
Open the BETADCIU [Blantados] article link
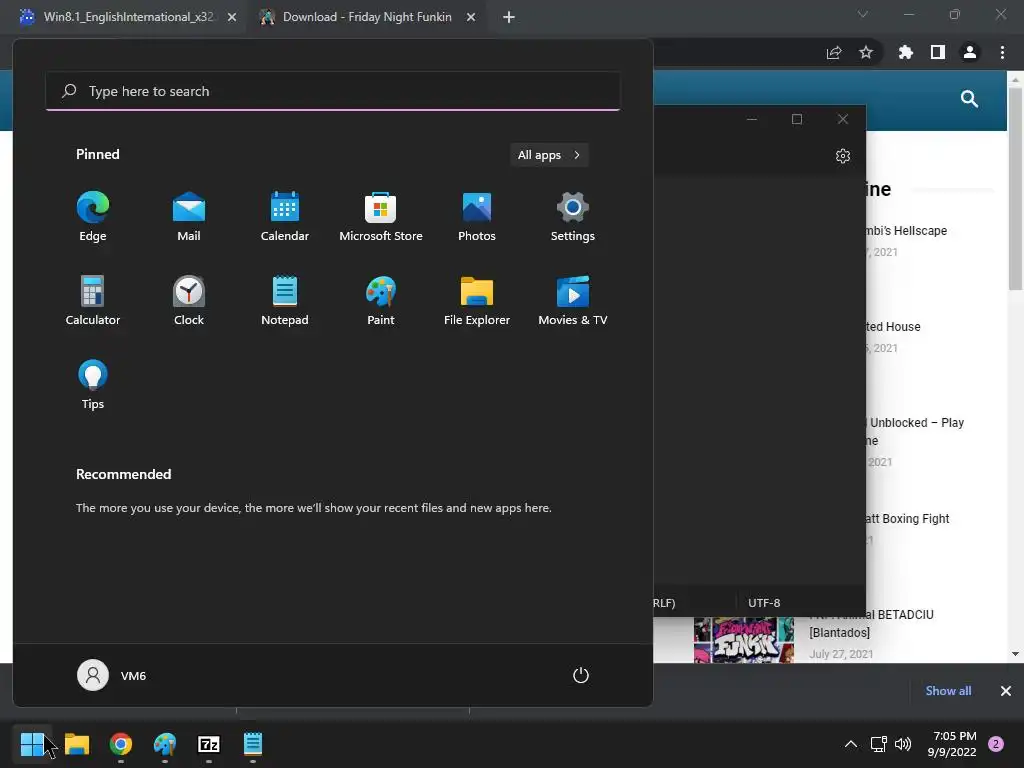click(871, 624)
